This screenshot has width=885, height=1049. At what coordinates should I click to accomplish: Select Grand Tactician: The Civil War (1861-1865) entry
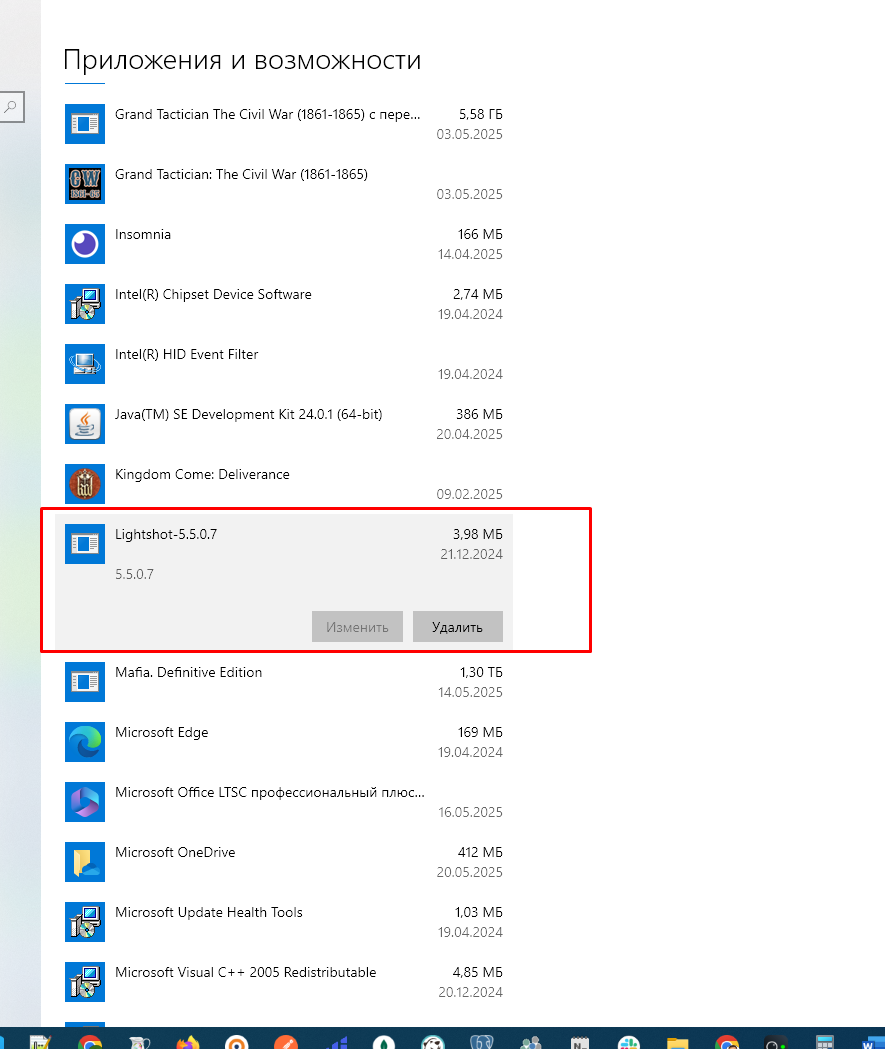241,175
